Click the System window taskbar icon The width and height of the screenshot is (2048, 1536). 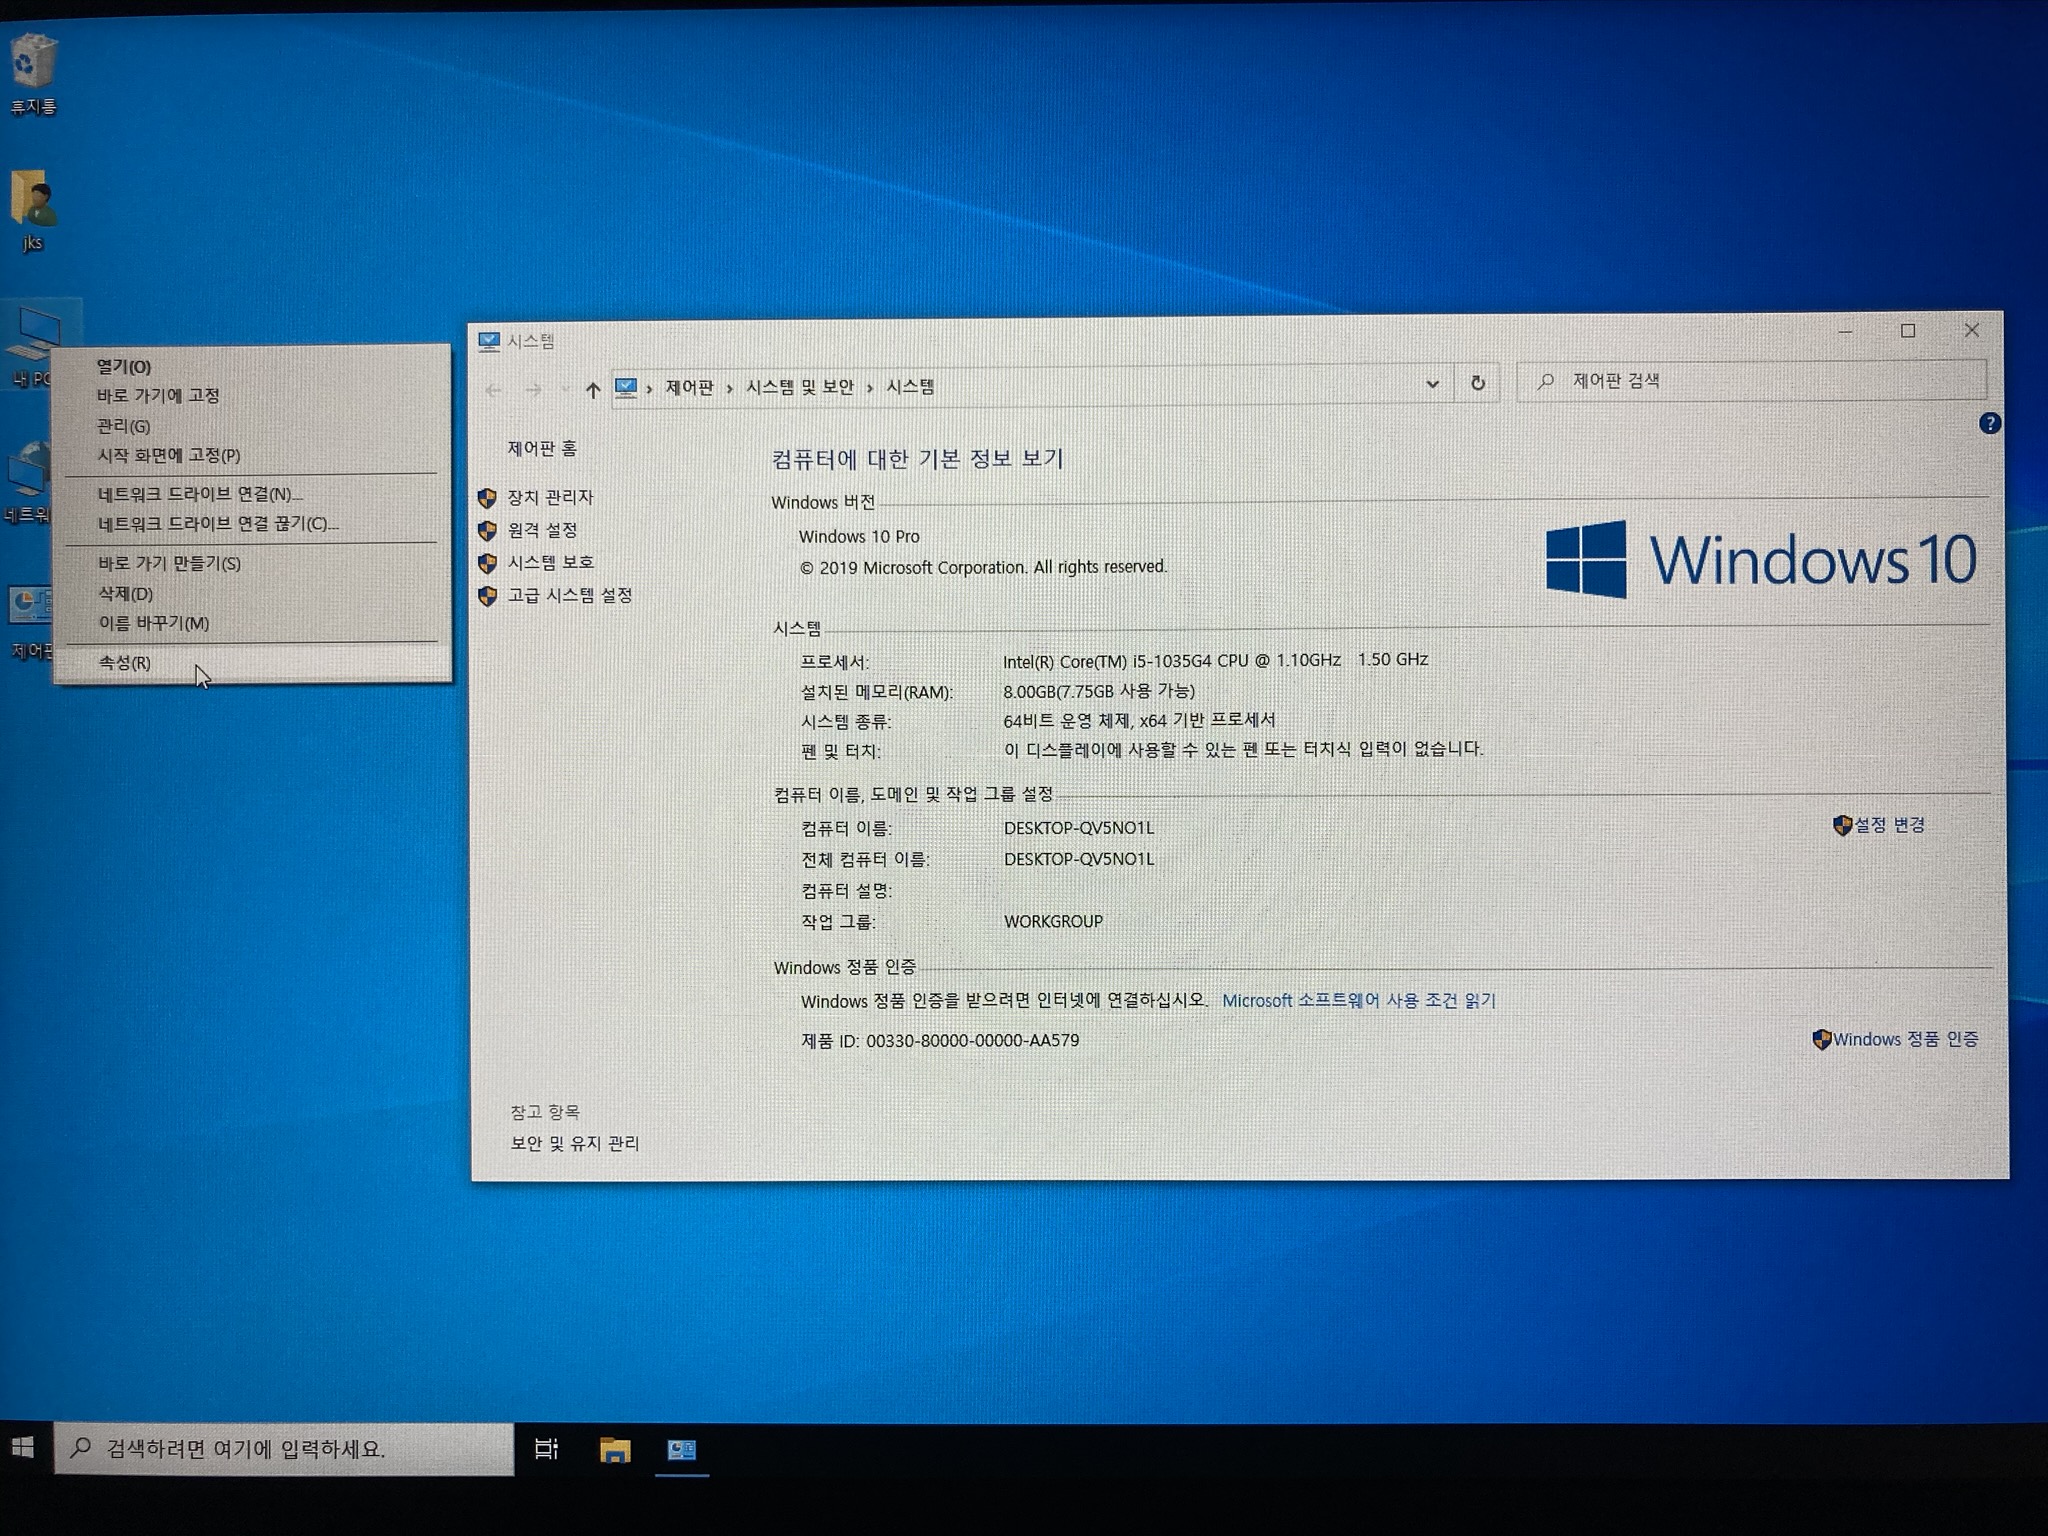682,1449
